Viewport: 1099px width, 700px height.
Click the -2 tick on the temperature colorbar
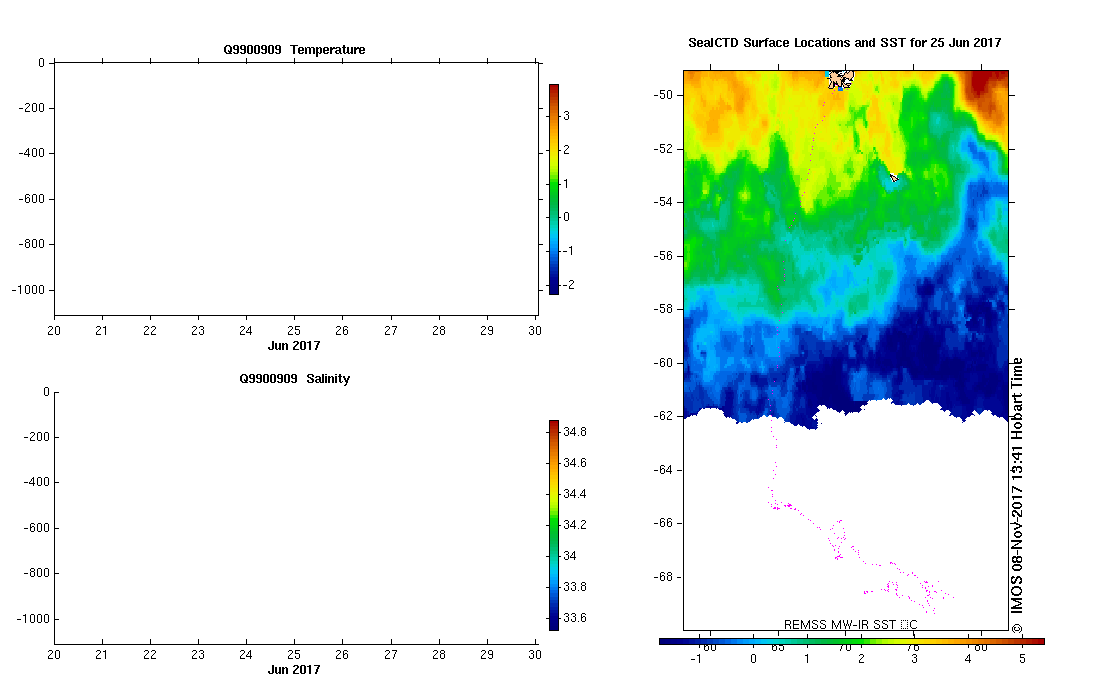coord(568,284)
